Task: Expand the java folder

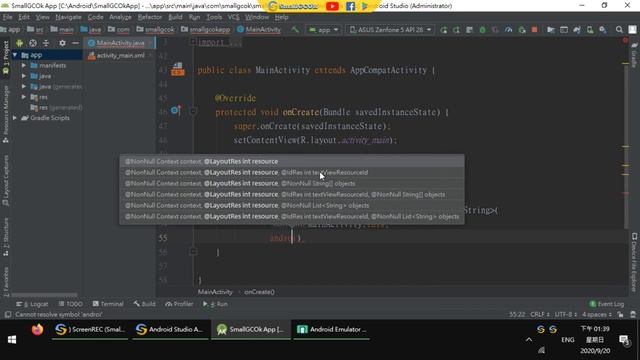Action: 24,76
